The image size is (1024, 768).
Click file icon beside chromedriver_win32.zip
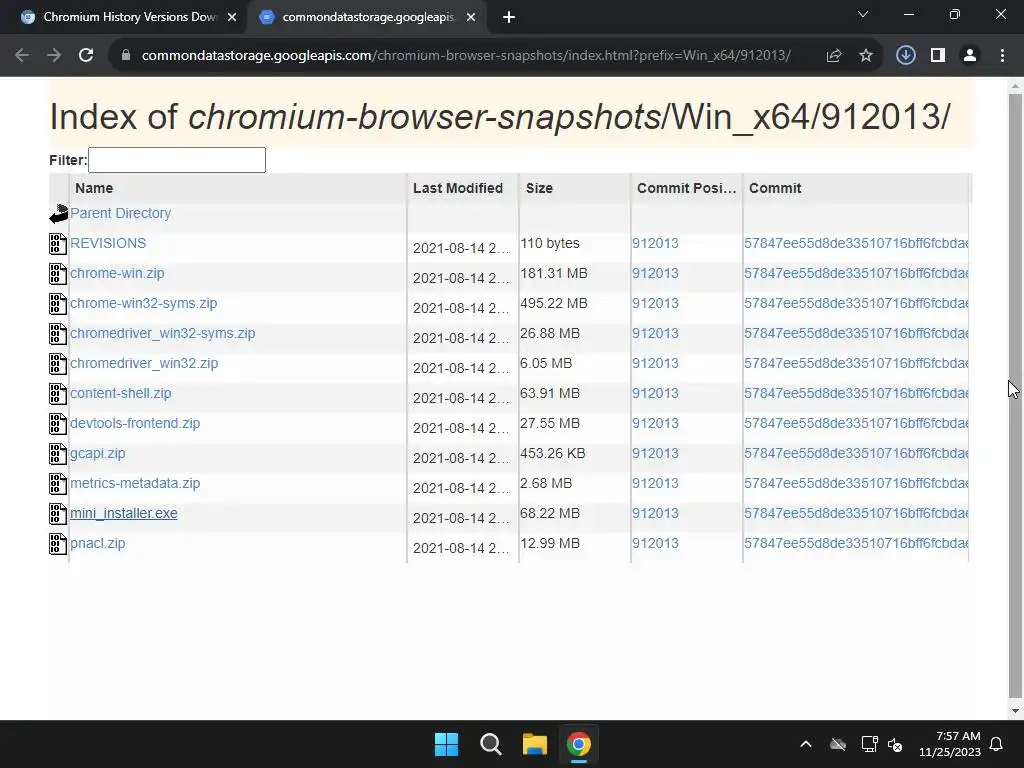pos(58,364)
